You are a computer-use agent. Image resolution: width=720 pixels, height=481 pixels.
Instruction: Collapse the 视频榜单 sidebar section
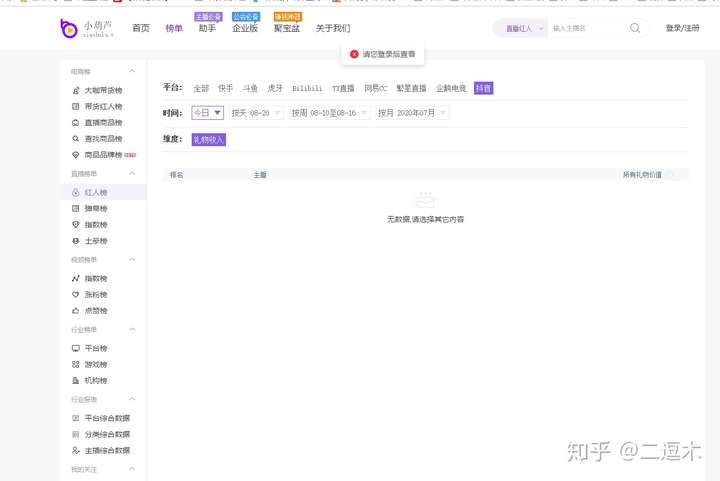tap(132, 259)
